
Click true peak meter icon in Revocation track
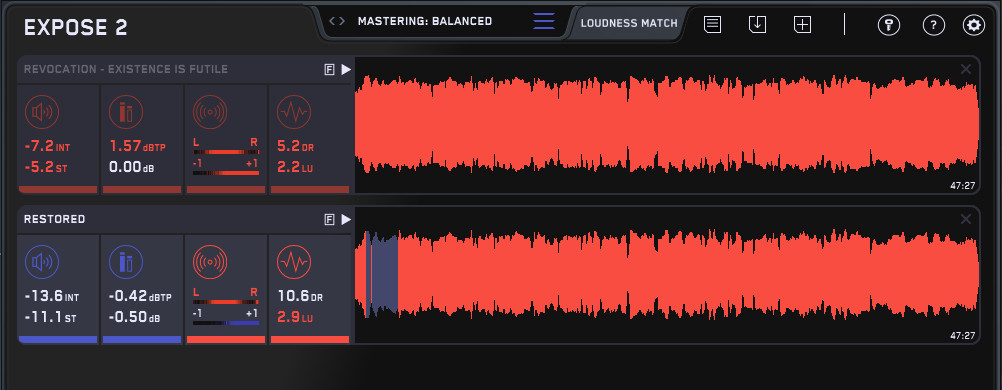(125, 113)
